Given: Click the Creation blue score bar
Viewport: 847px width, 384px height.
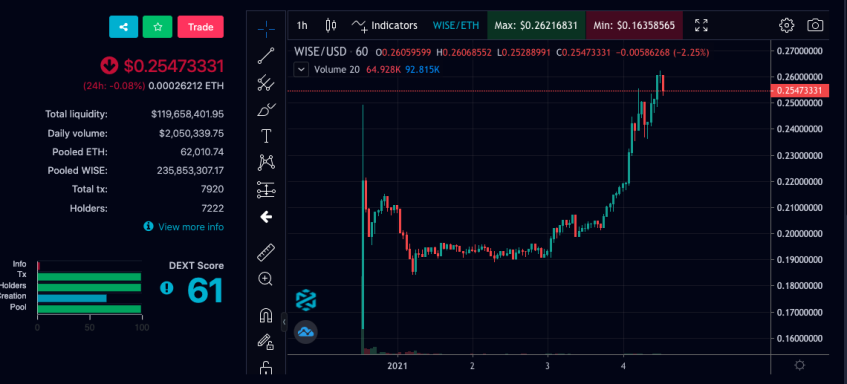Looking at the screenshot, I should coord(72,298).
